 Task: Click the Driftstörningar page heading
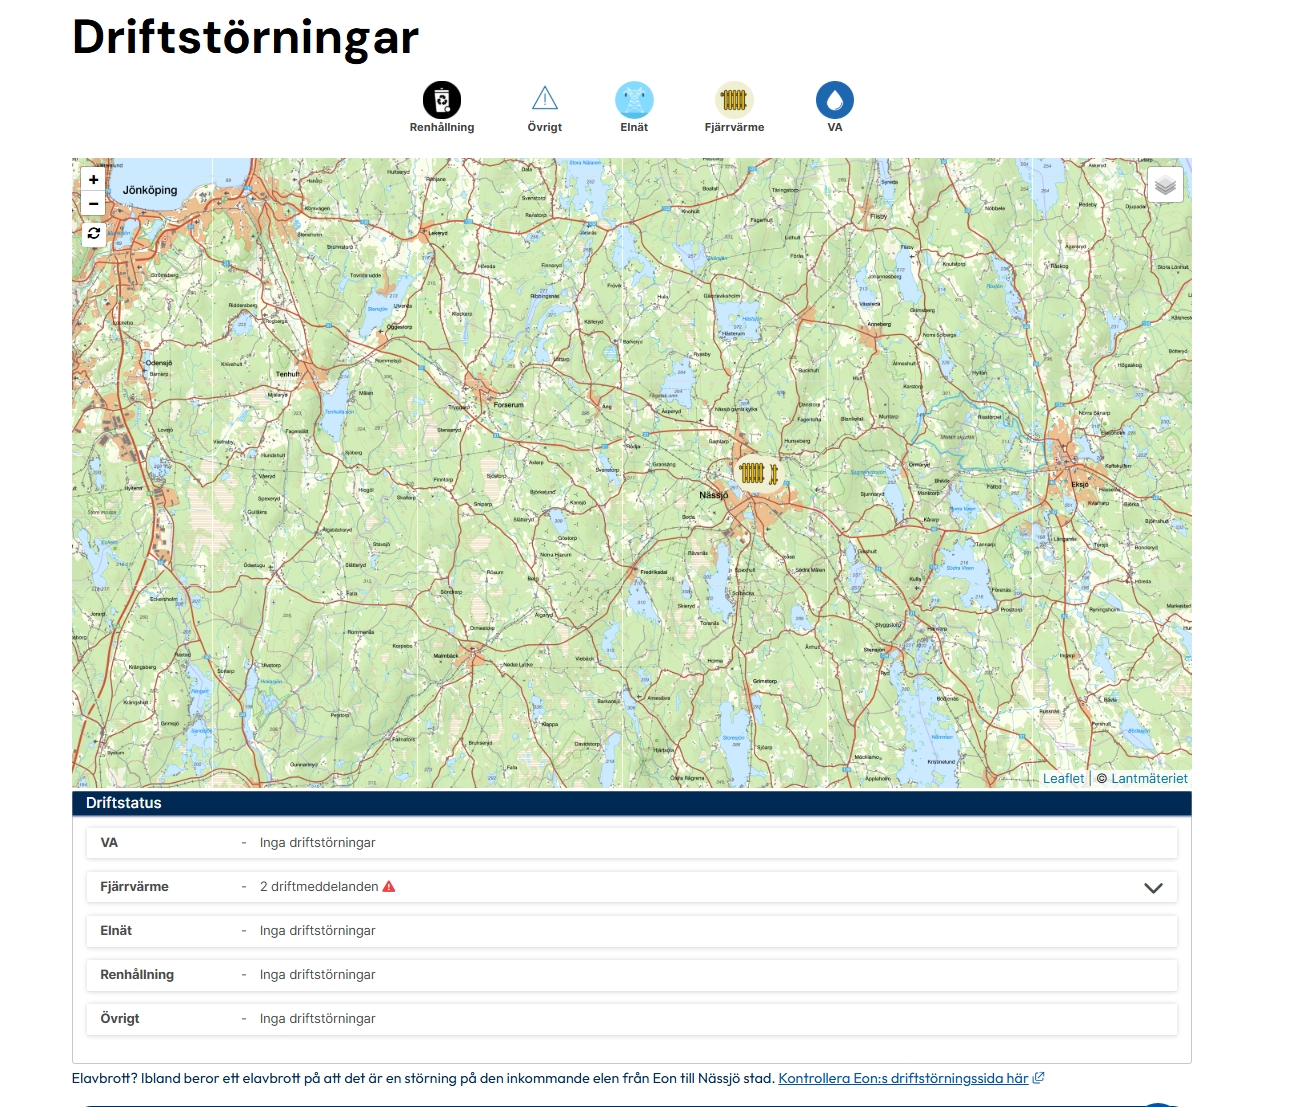pyautogui.click(x=246, y=38)
